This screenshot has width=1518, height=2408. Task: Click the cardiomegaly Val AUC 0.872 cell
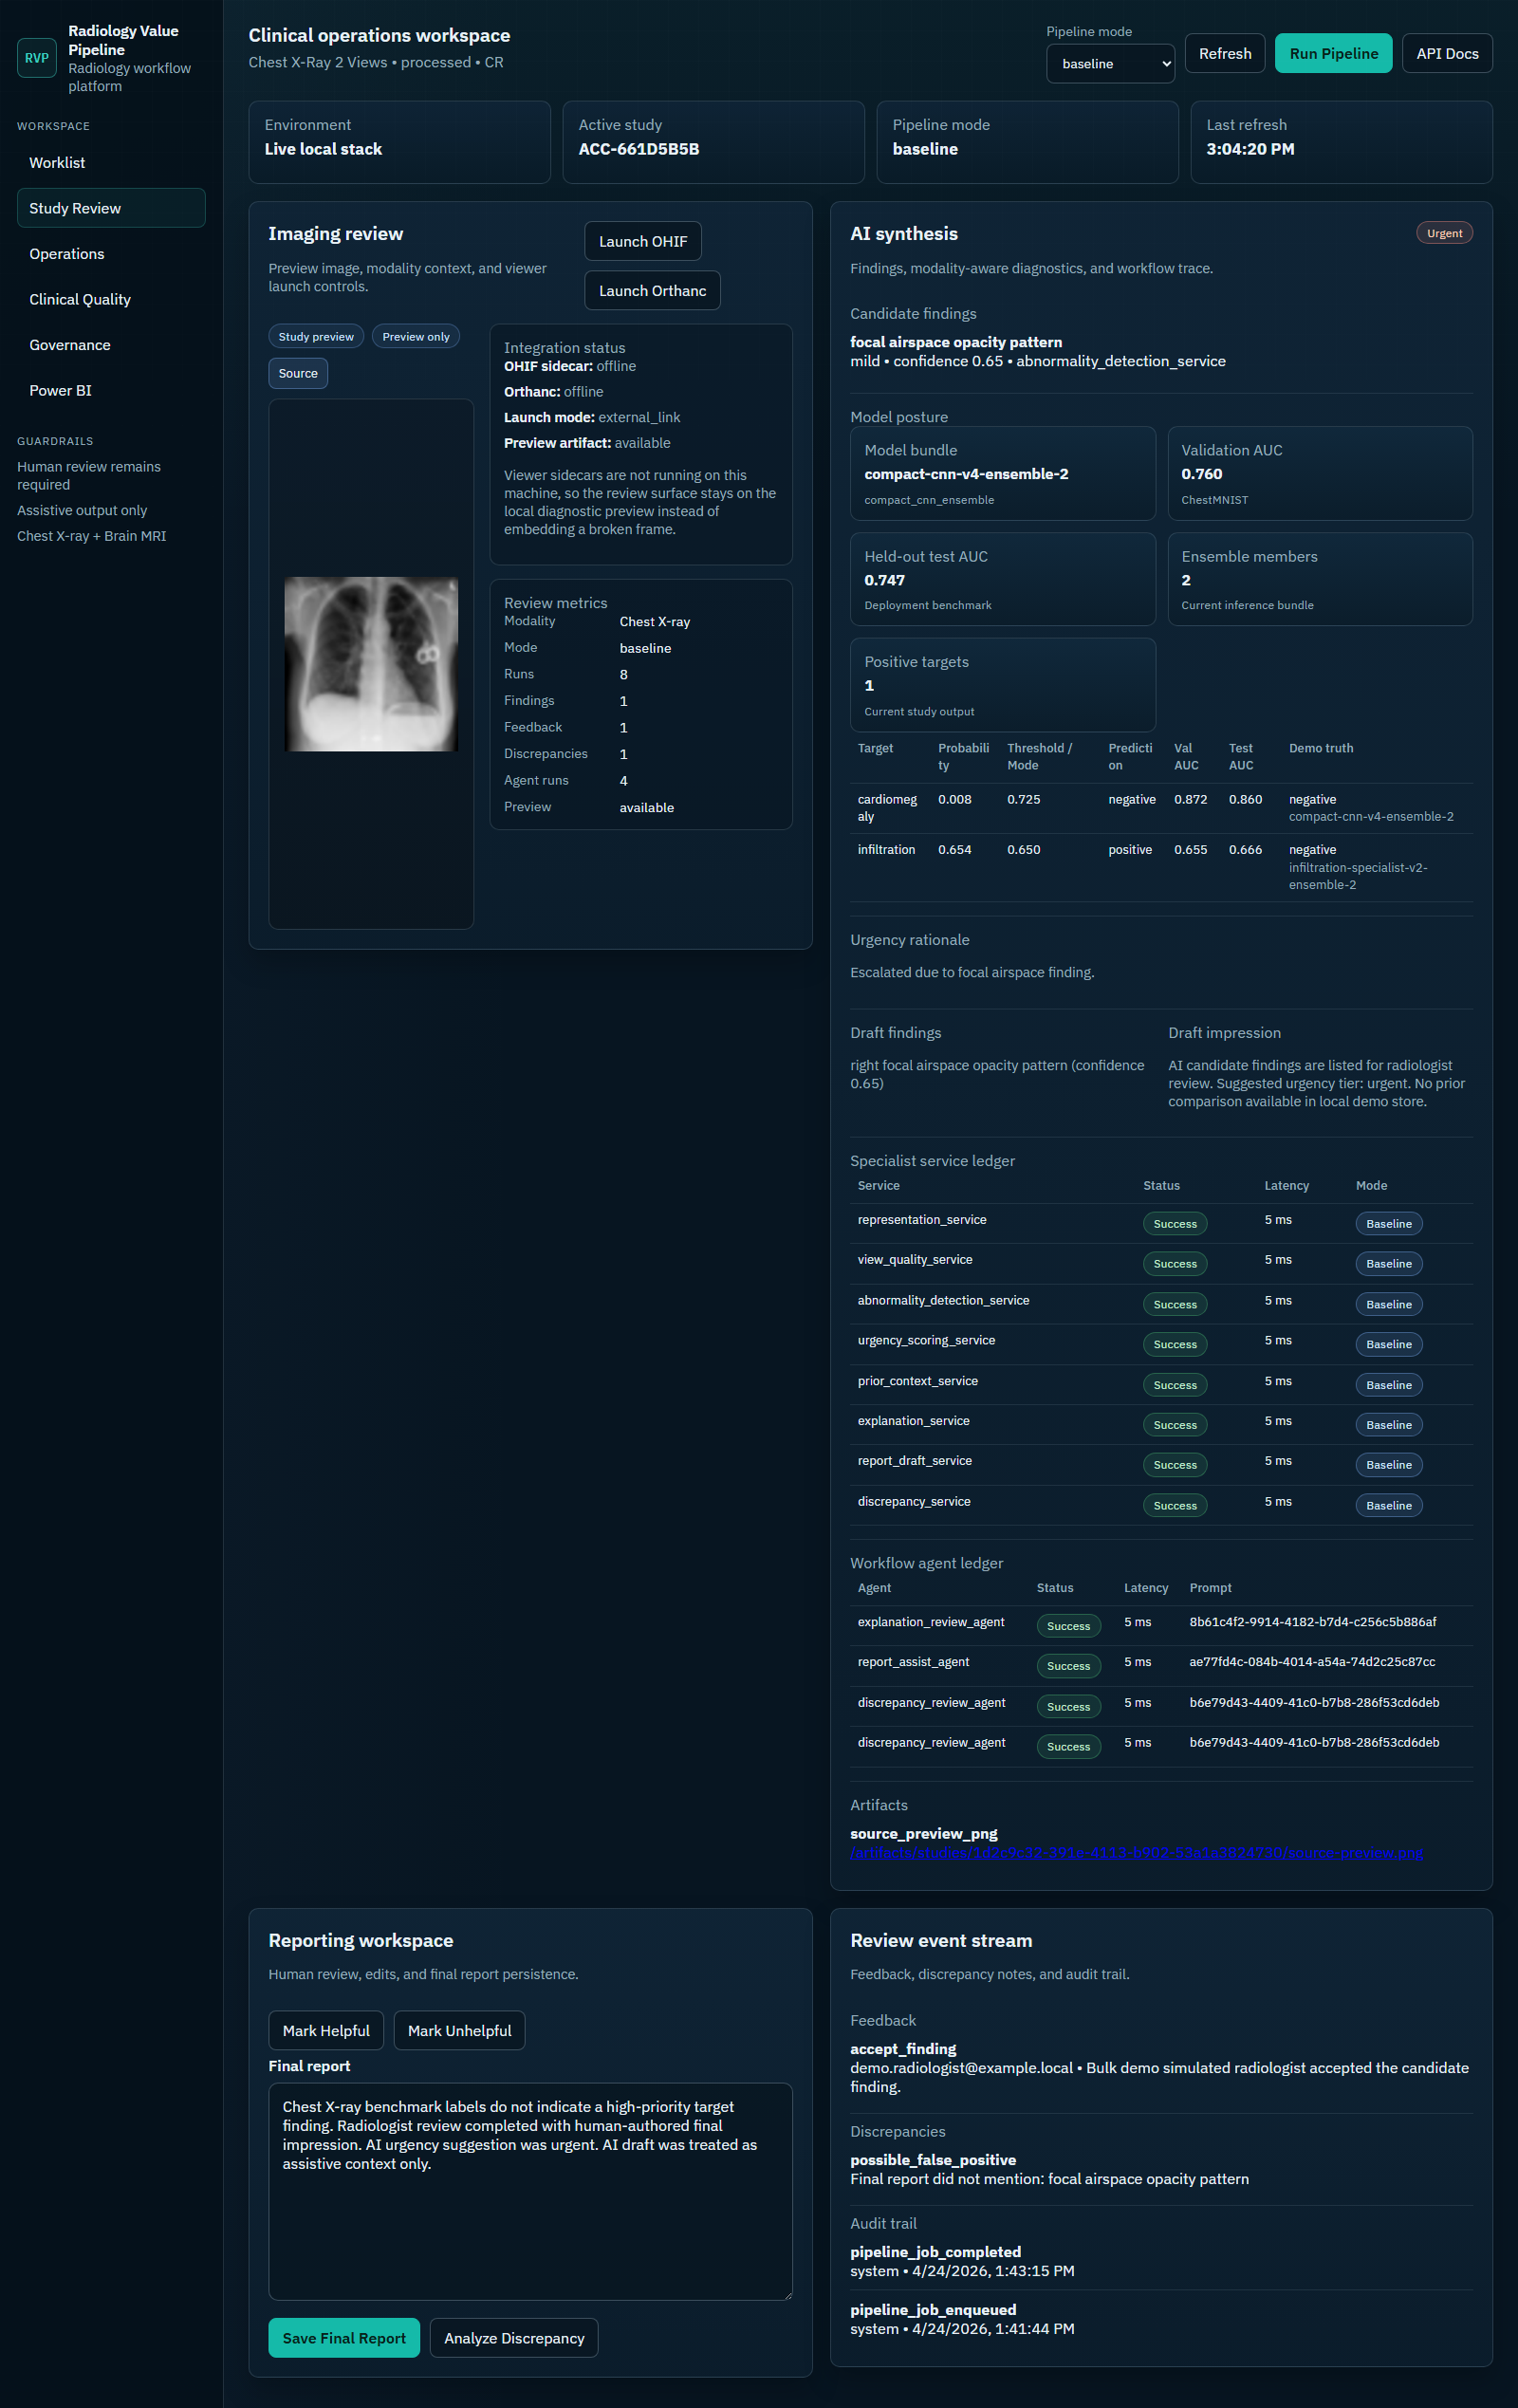pyautogui.click(x=1190, y=800)
